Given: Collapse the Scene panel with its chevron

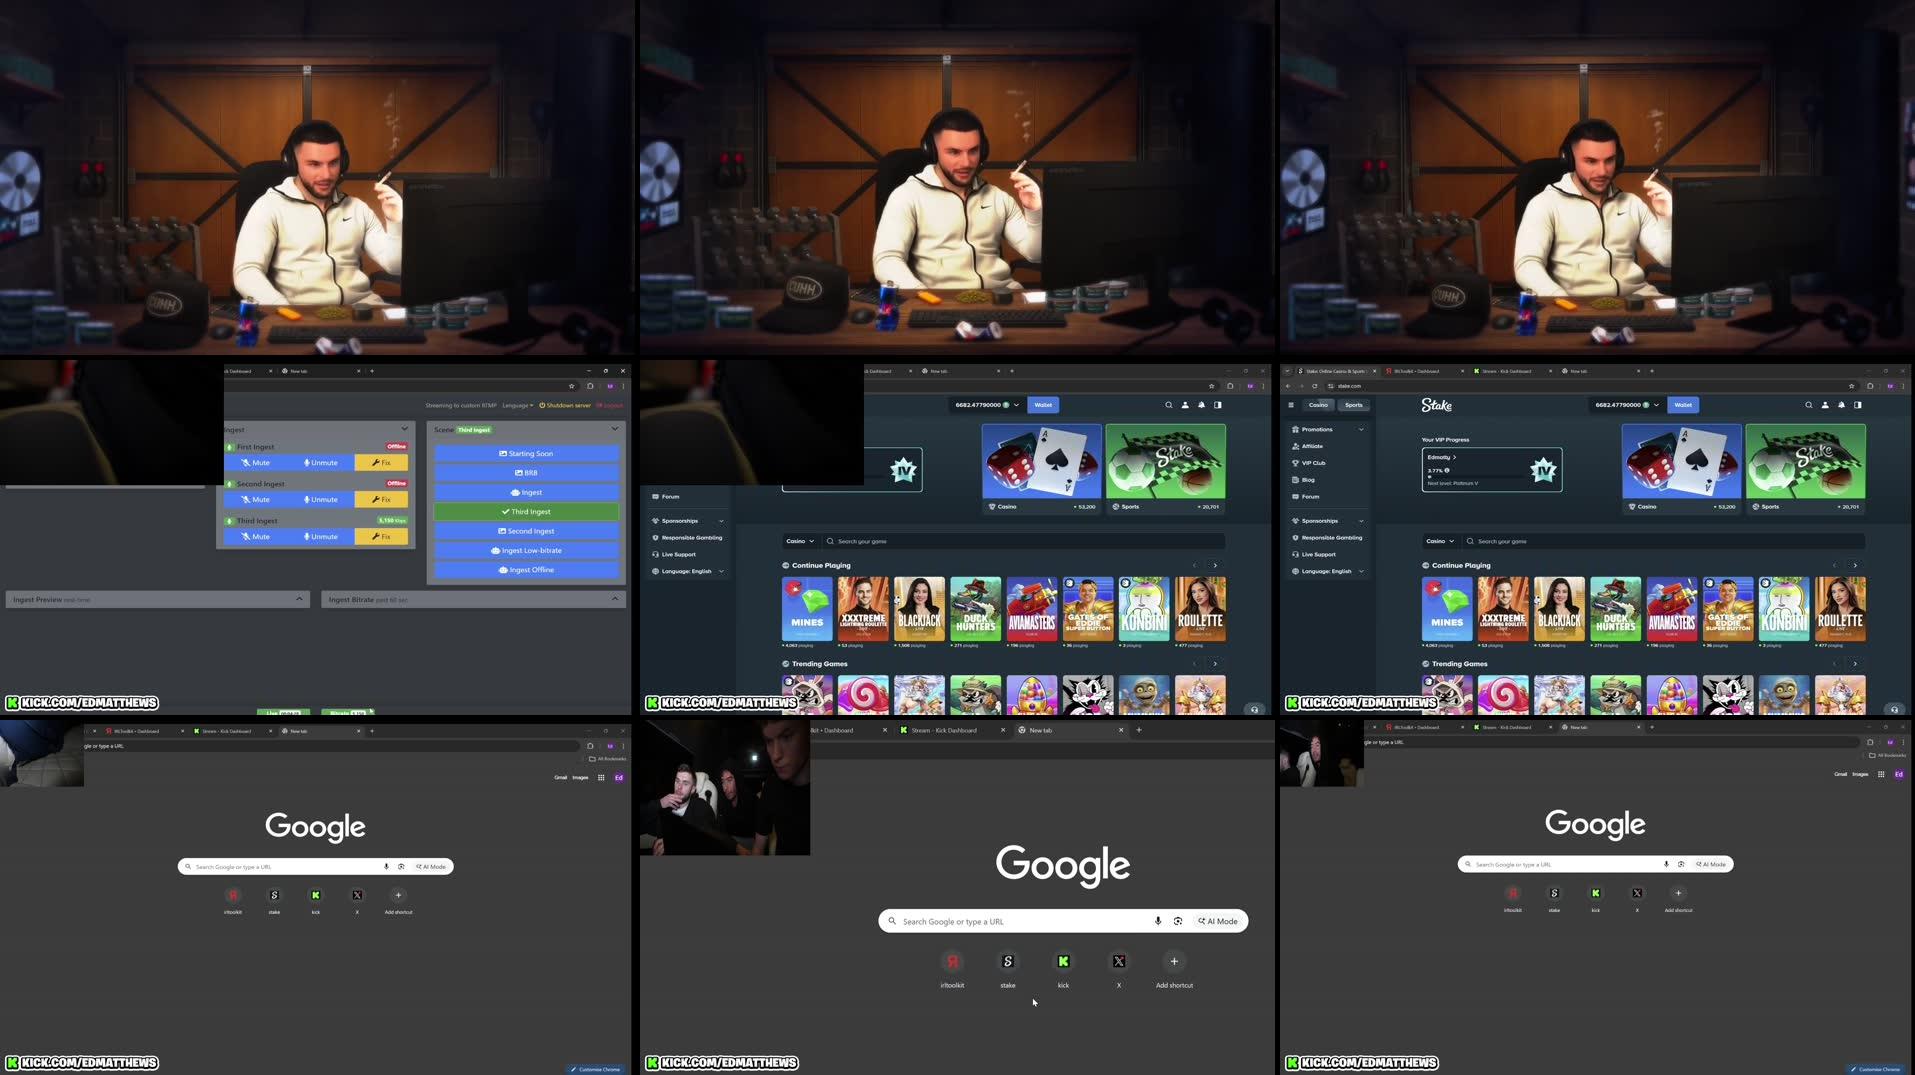Looking at the screenshot, I should pos(614,429).
